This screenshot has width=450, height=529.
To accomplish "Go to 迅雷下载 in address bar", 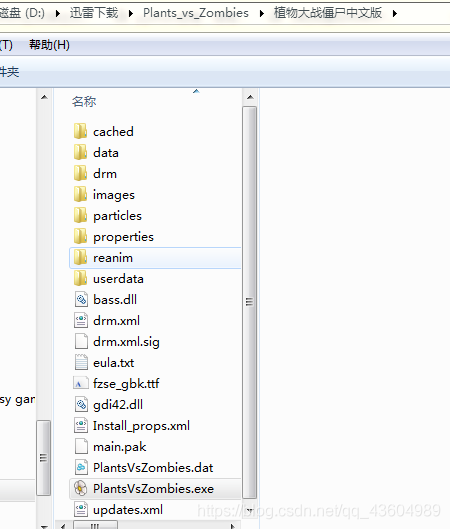I will coord(94,13).
